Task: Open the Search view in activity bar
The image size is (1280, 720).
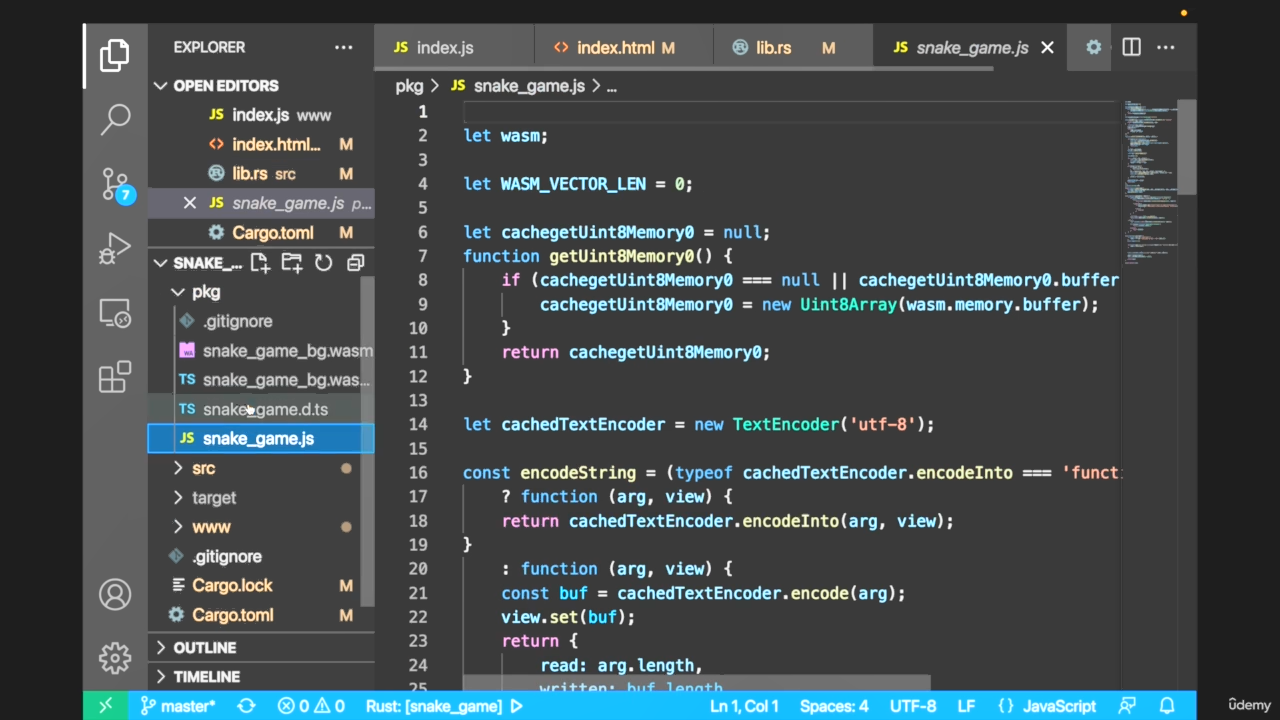Action: coord(115,119)
